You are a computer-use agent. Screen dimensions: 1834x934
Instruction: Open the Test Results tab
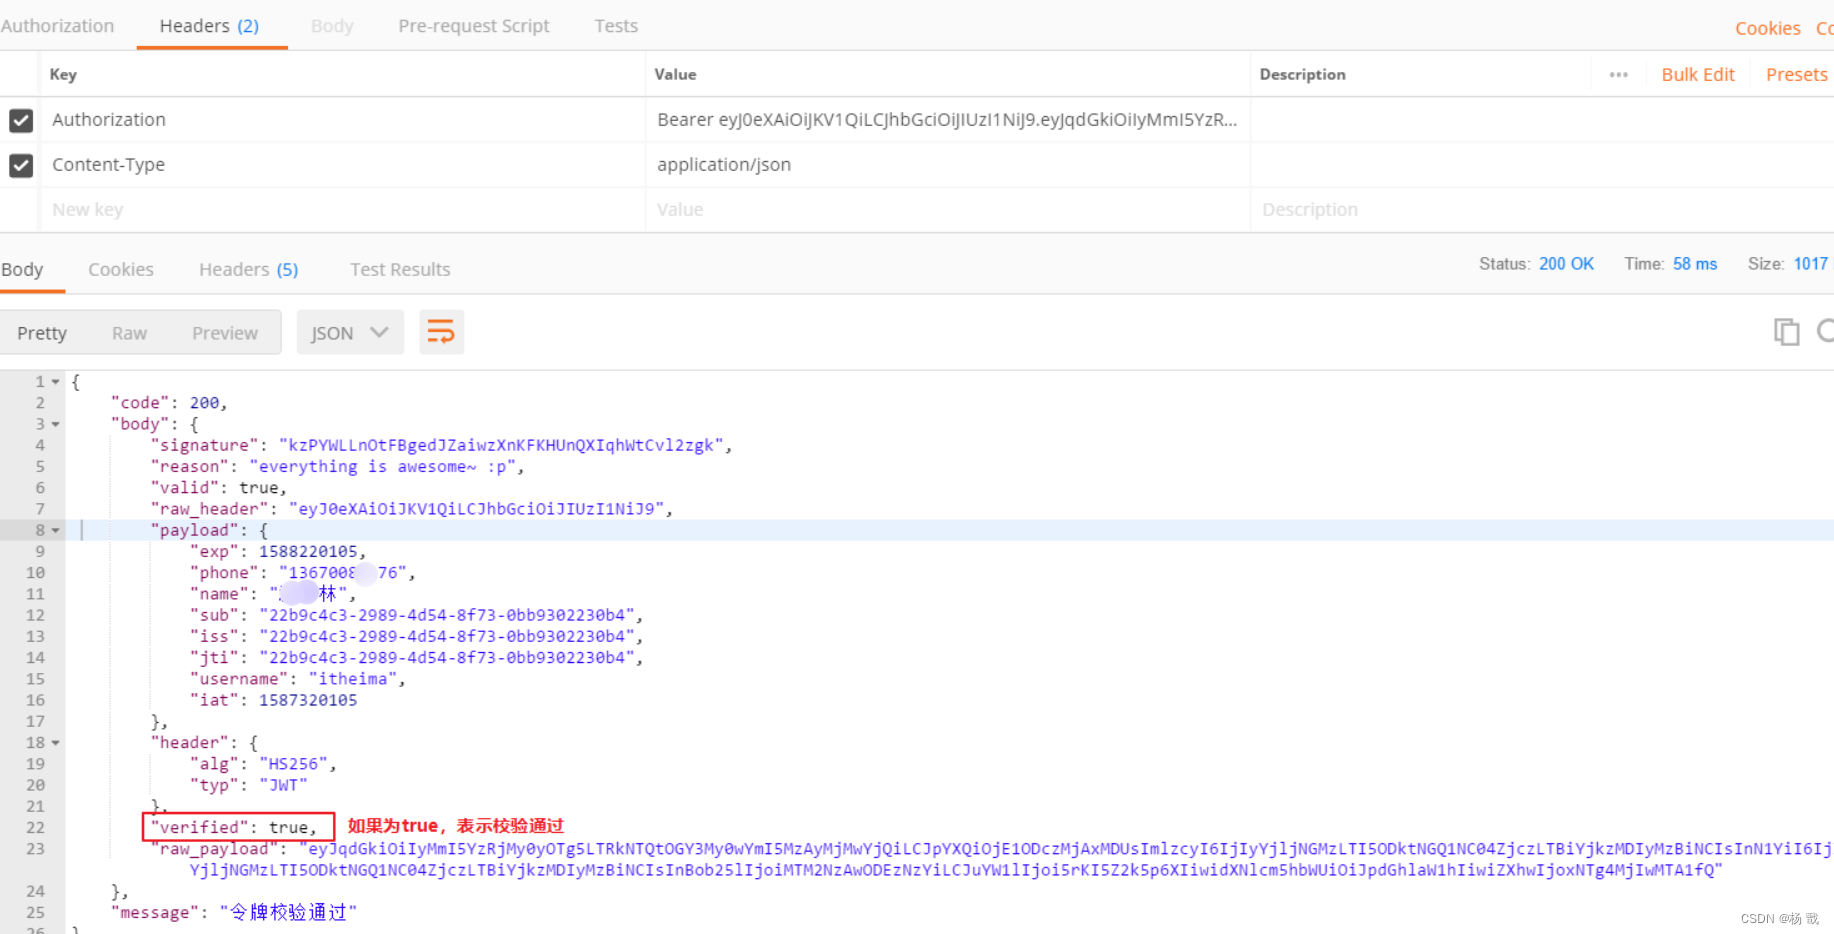pyautogui.click(x=400, y=269)
